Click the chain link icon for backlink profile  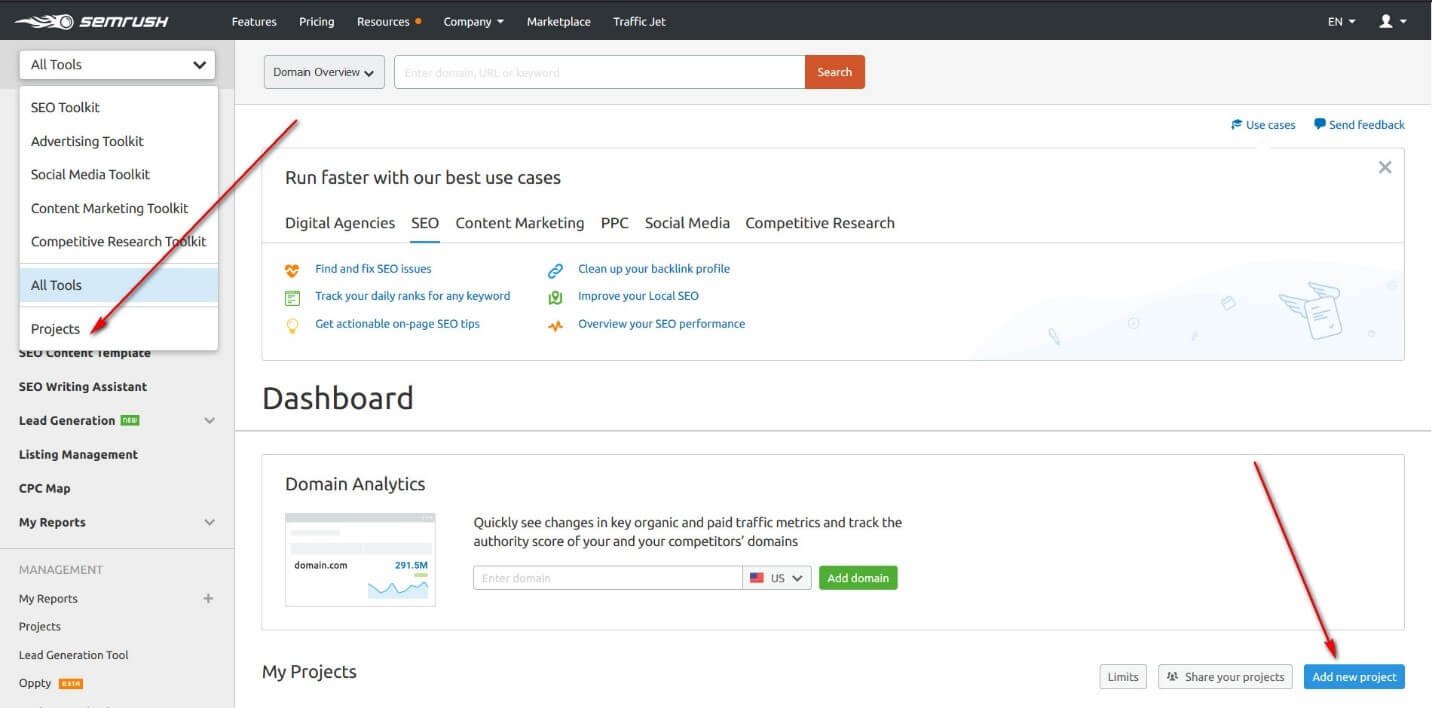point(555,270)
